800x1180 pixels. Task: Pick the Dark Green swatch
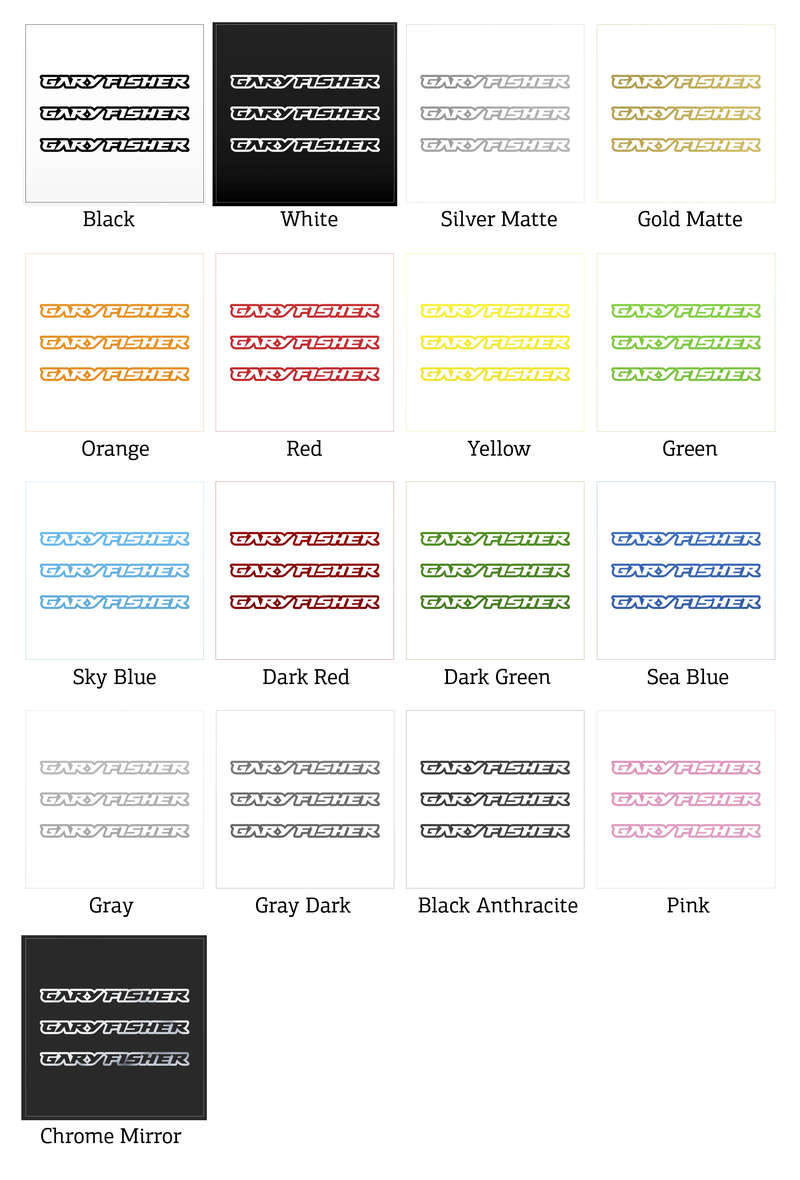coord(495,570)
